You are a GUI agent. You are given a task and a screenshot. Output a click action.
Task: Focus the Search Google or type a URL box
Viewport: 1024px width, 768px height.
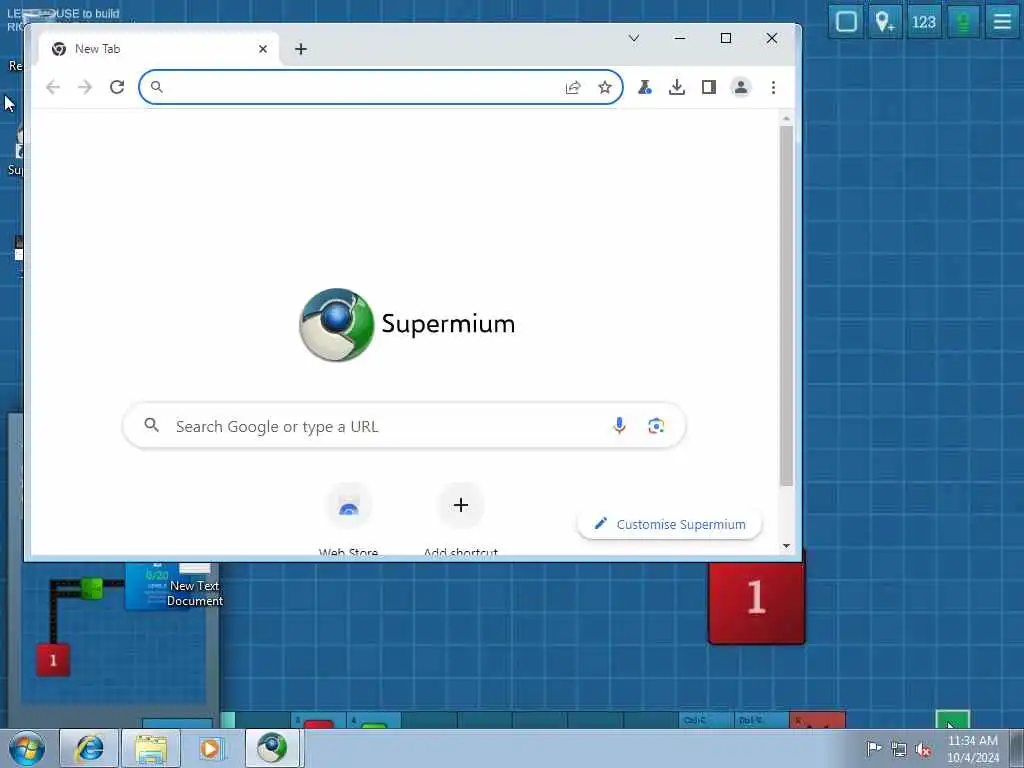pyautogui.click(x=404, y=426)
